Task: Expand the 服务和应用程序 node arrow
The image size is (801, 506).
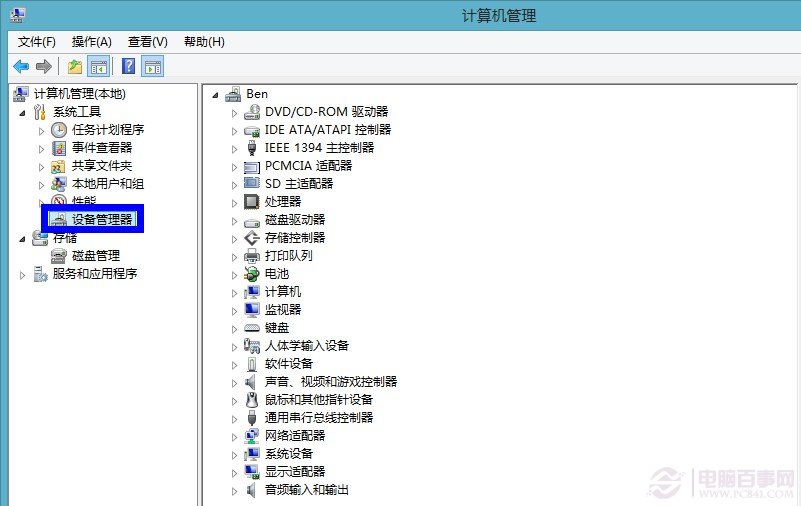Action: (x=22, y=274)
